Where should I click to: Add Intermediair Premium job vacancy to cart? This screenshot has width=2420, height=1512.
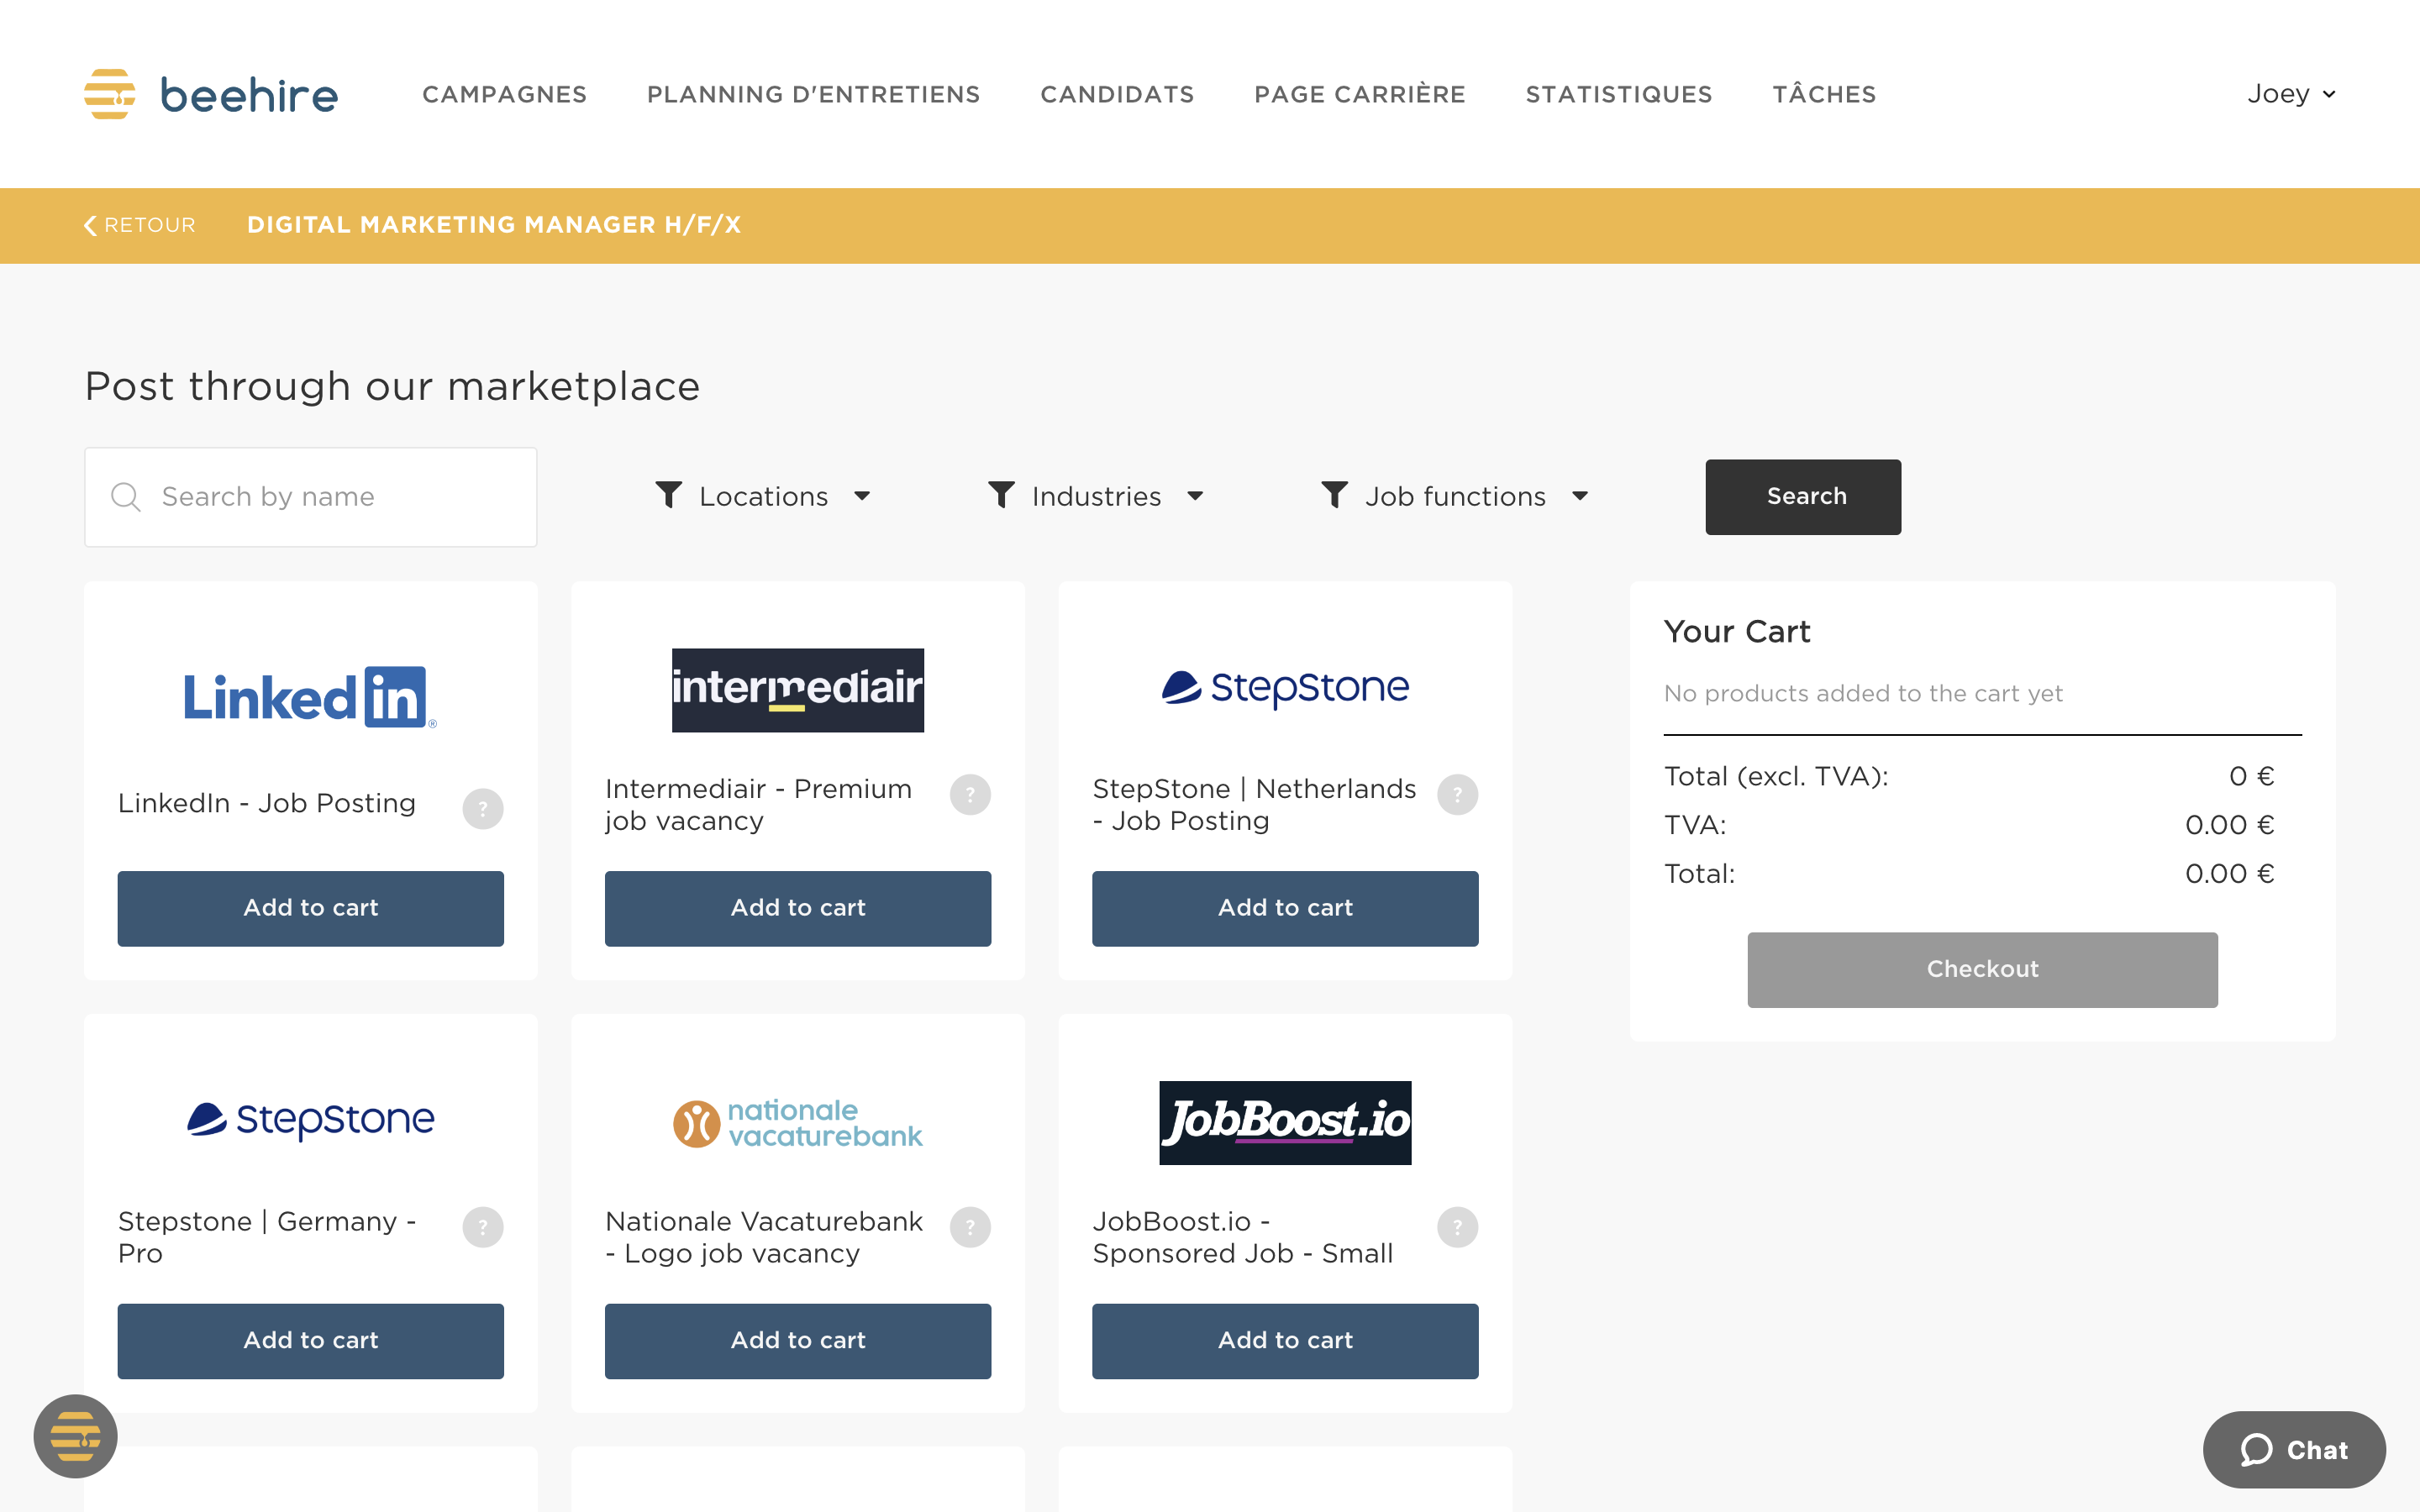point(798,908)
